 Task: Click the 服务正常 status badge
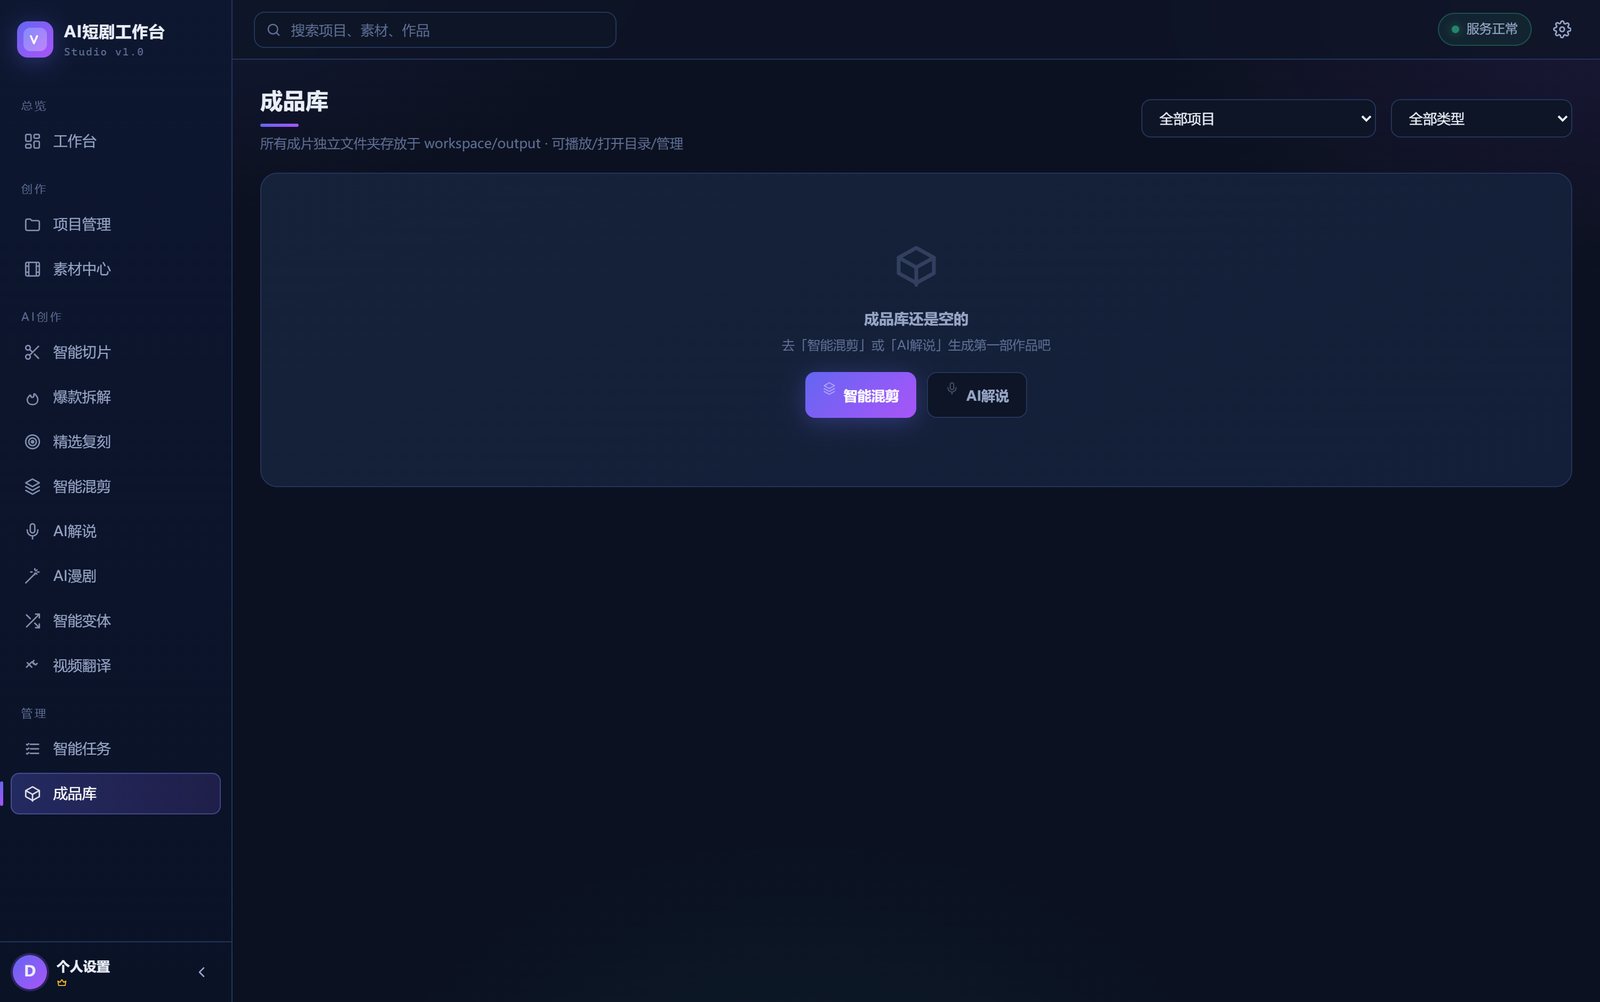tap(1484, 29)
